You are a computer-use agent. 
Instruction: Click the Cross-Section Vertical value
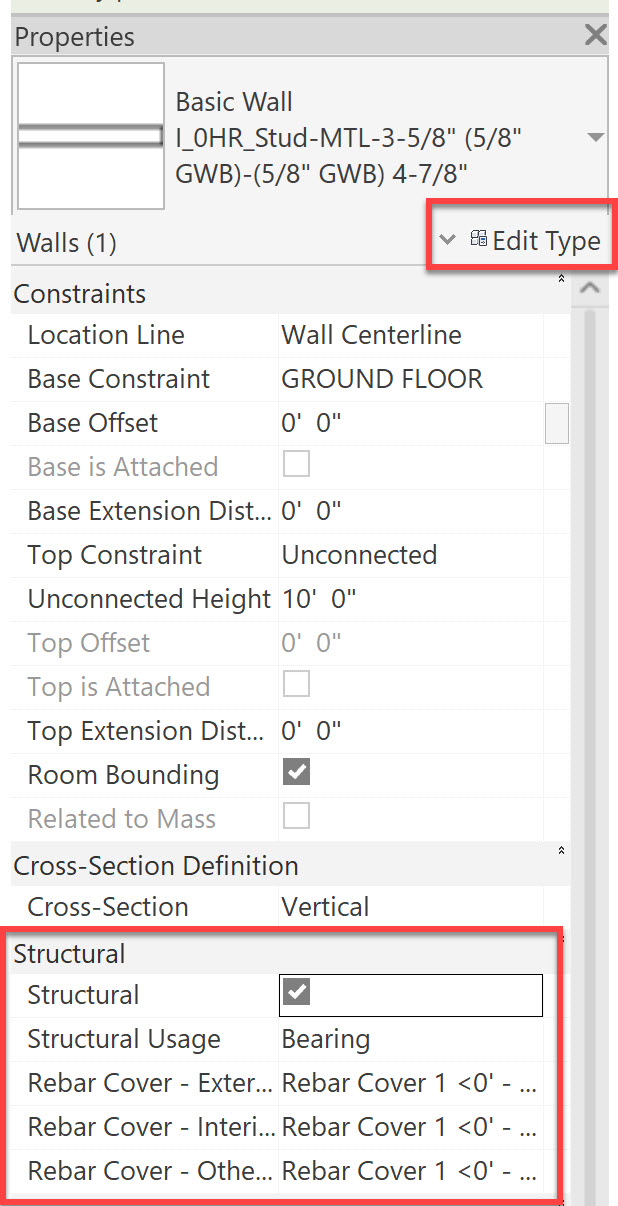point(410,907)
